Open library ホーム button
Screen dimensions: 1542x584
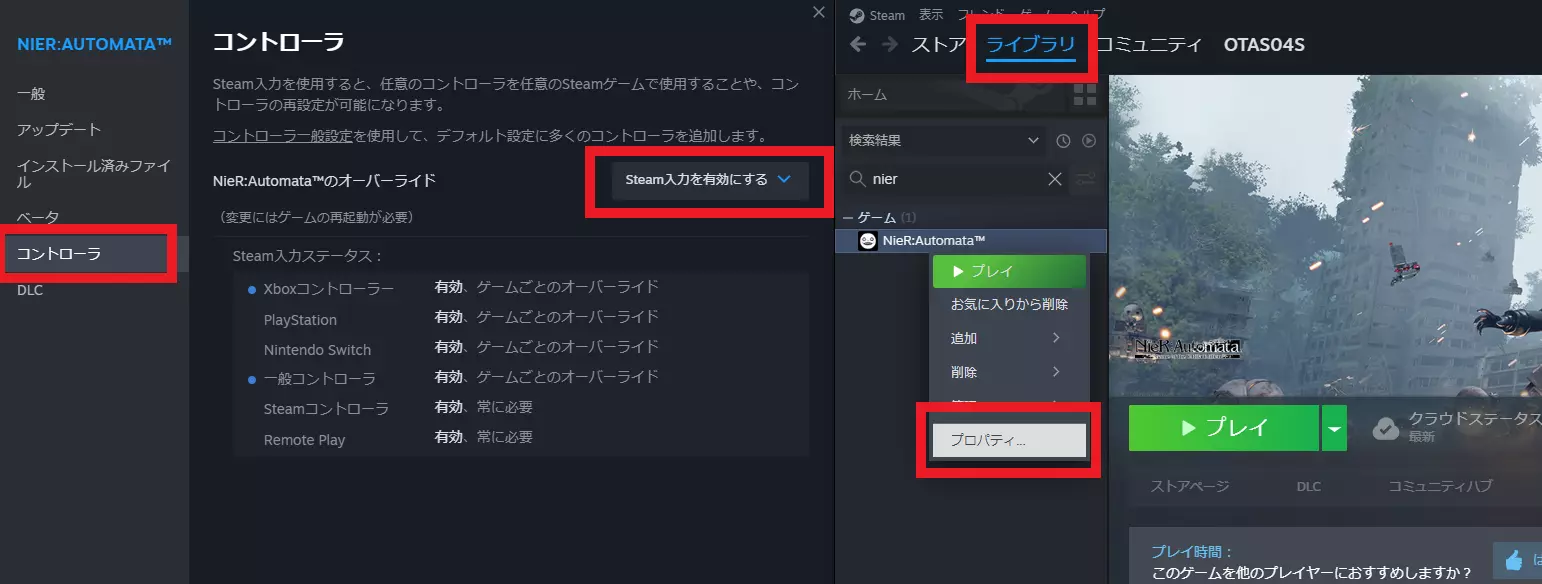coord(950,95)
